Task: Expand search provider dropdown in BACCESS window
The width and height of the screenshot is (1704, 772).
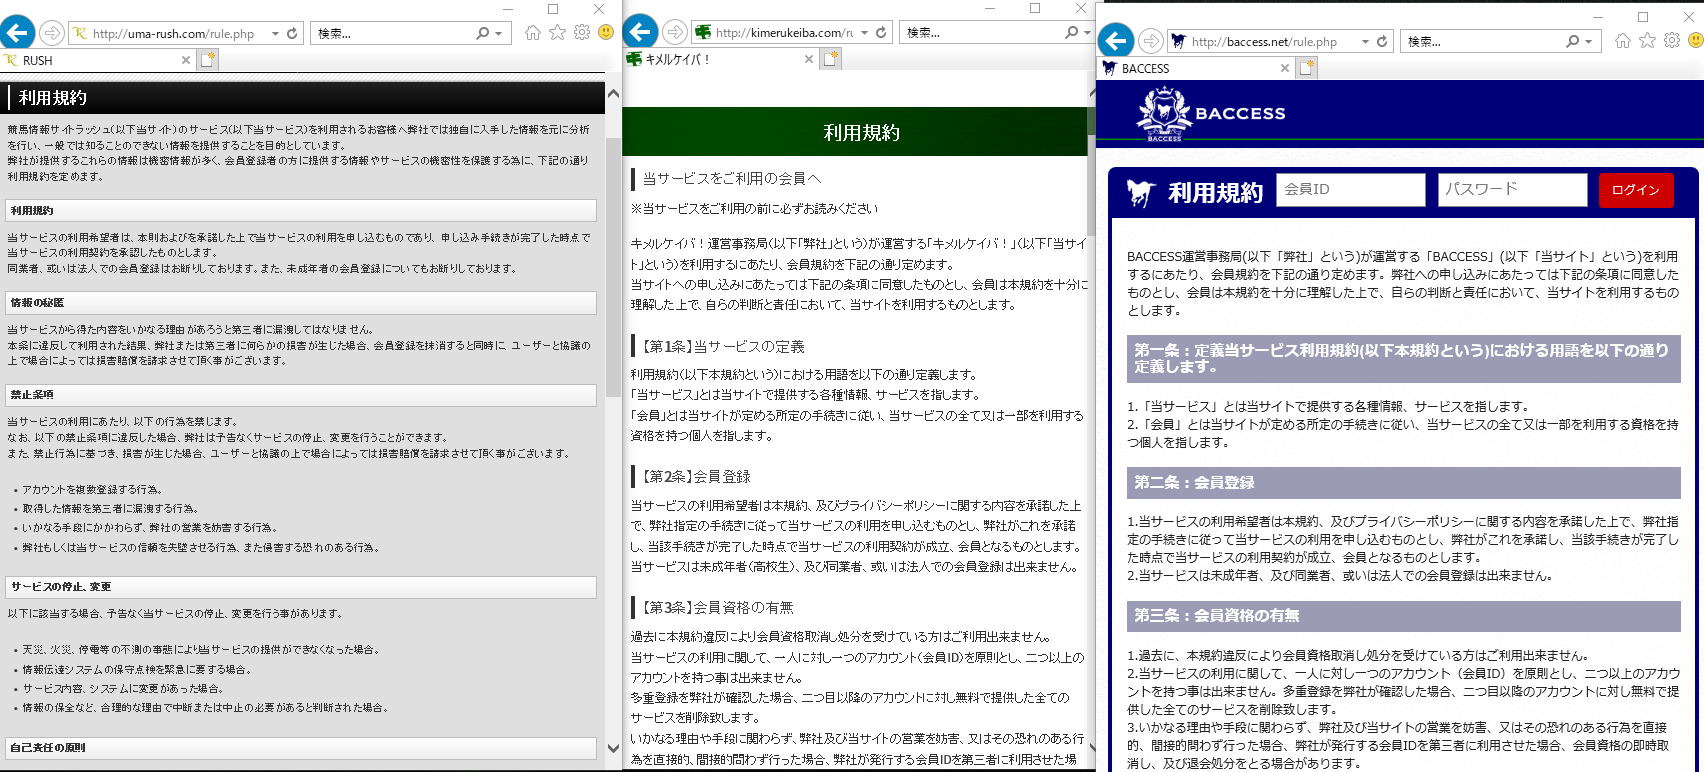Action: [1588, 41]
